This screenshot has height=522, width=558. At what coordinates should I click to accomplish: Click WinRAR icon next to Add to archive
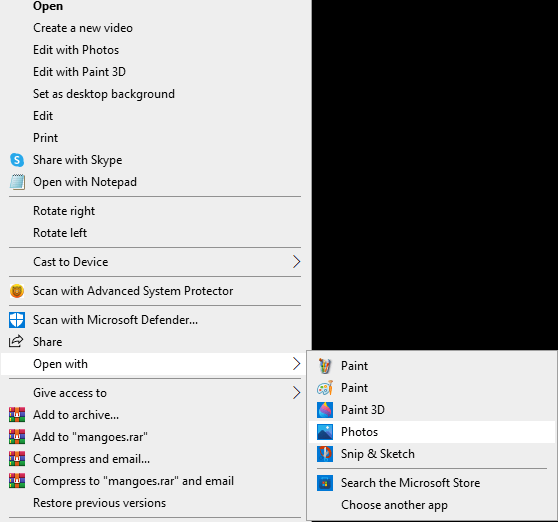[x=17, y=415]
